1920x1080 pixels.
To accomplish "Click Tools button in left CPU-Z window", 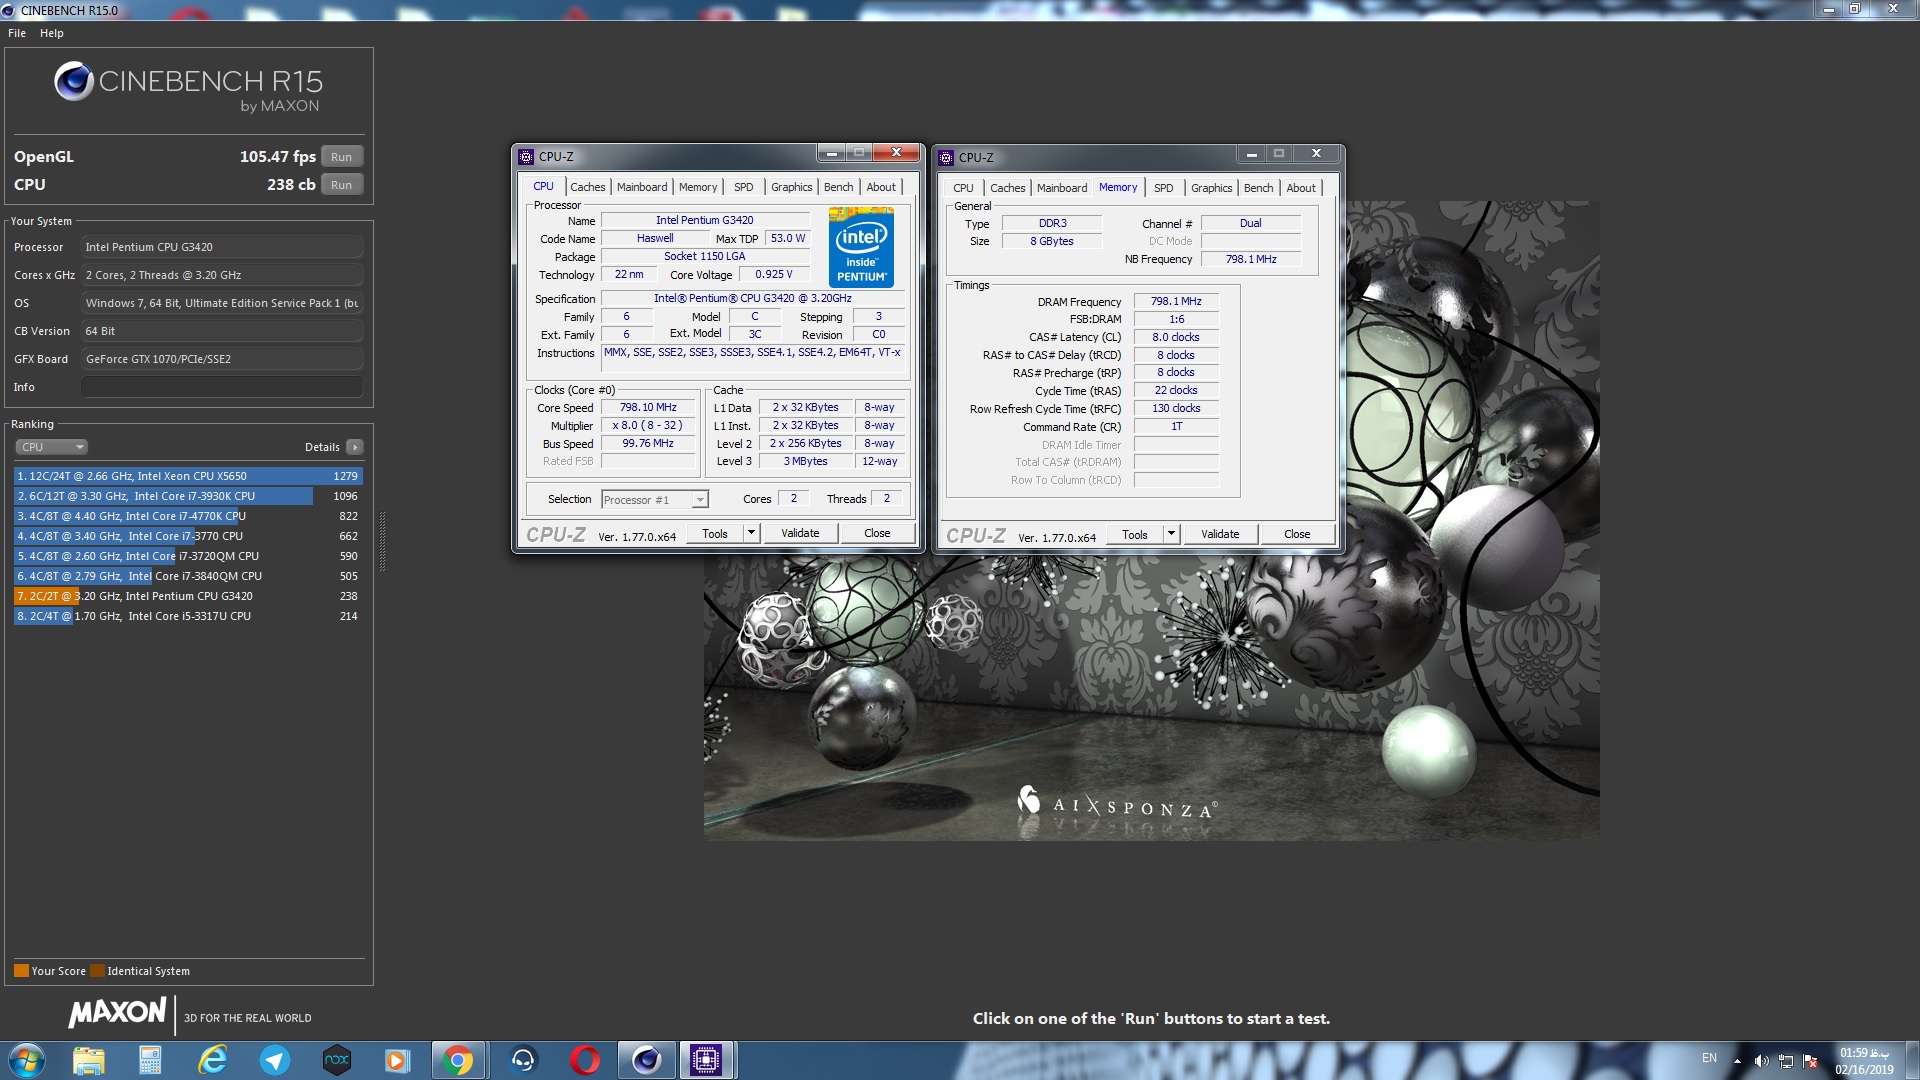I will coord(715,534).
